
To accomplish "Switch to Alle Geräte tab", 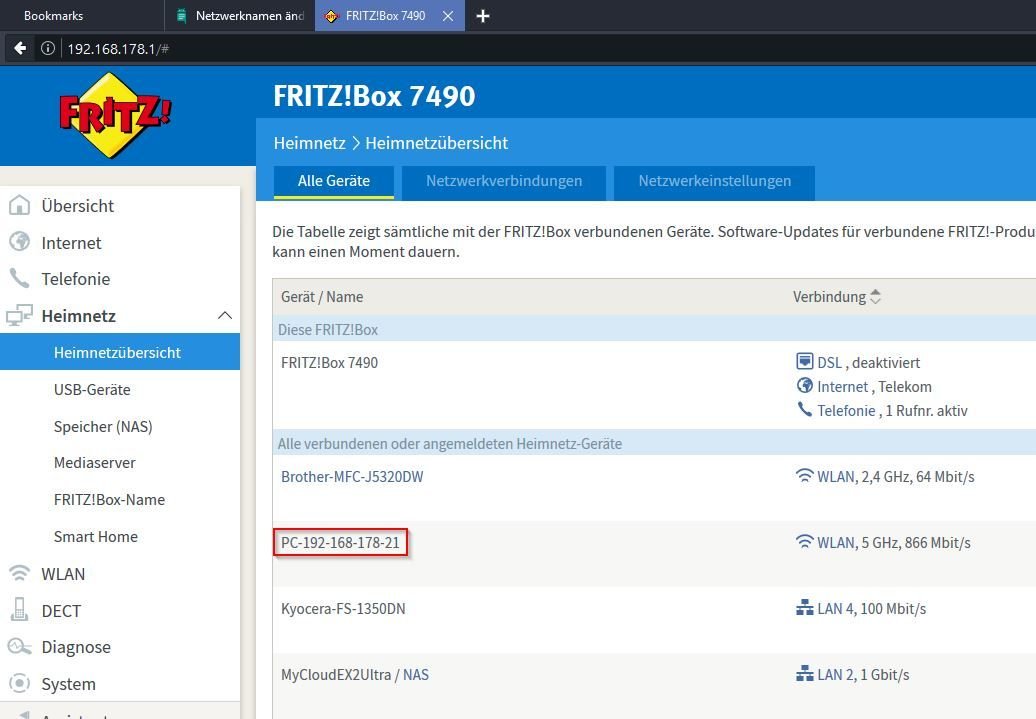I will pyautogui.click(x=334, y=182).
